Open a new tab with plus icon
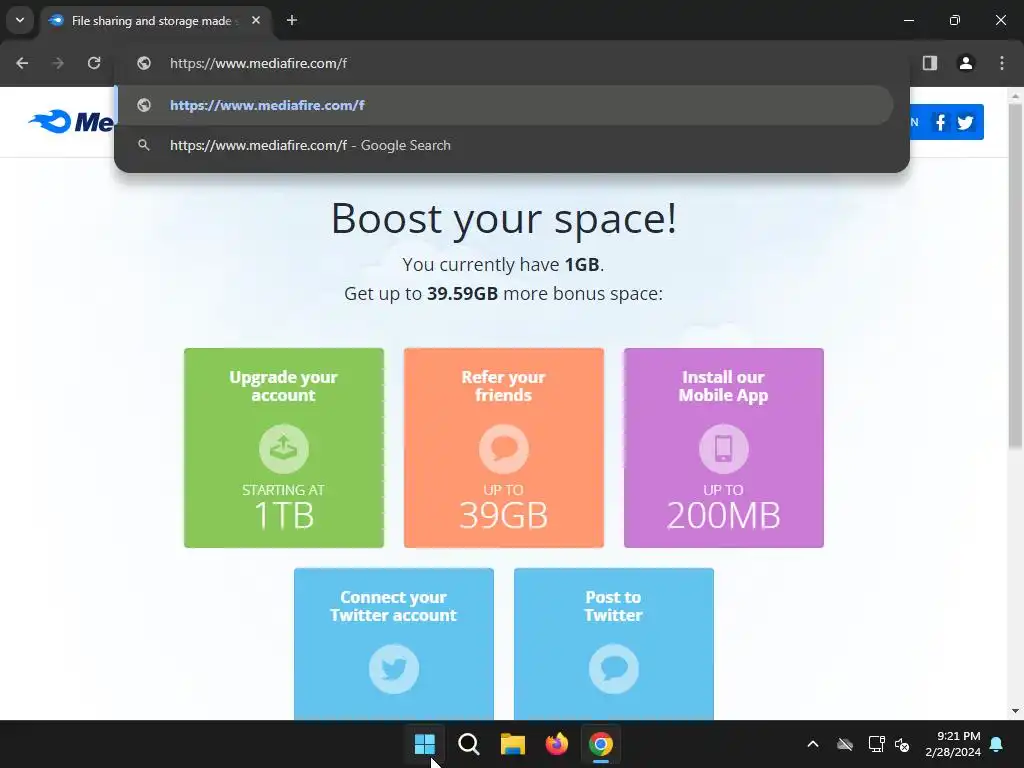Screen dimensions: 1024x768 [292, 20]
